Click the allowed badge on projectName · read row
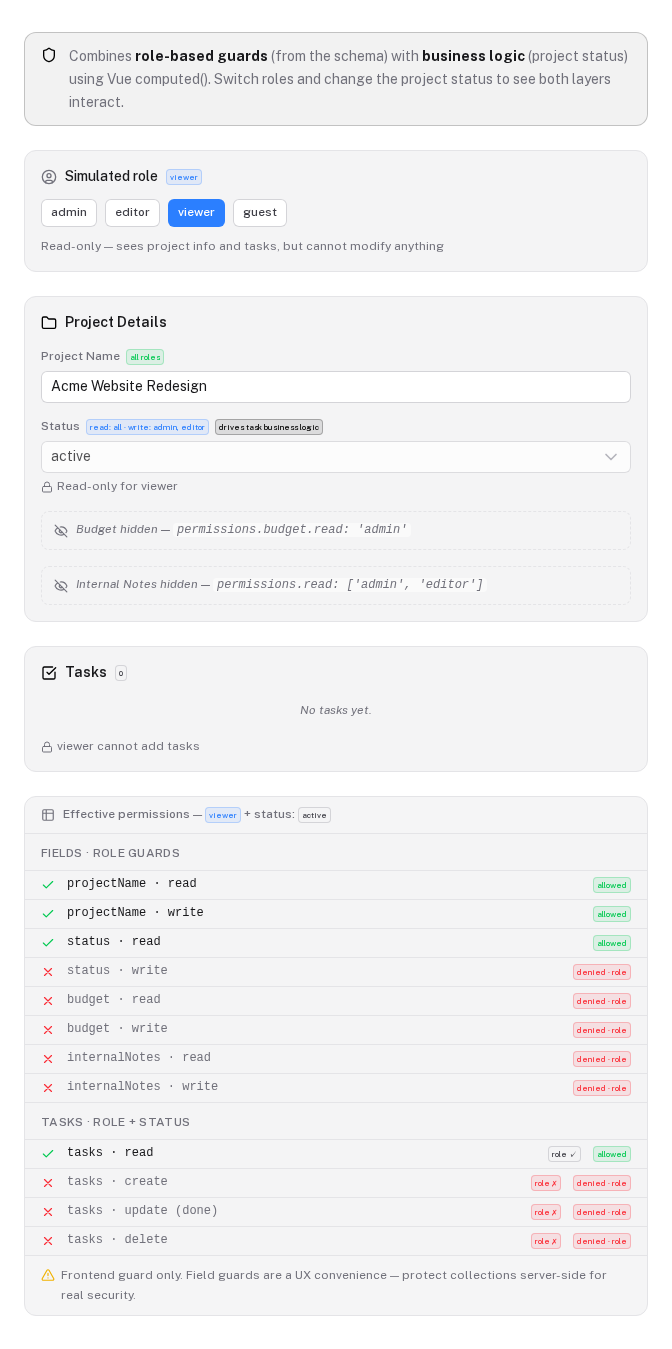 (x=612, y=885)
